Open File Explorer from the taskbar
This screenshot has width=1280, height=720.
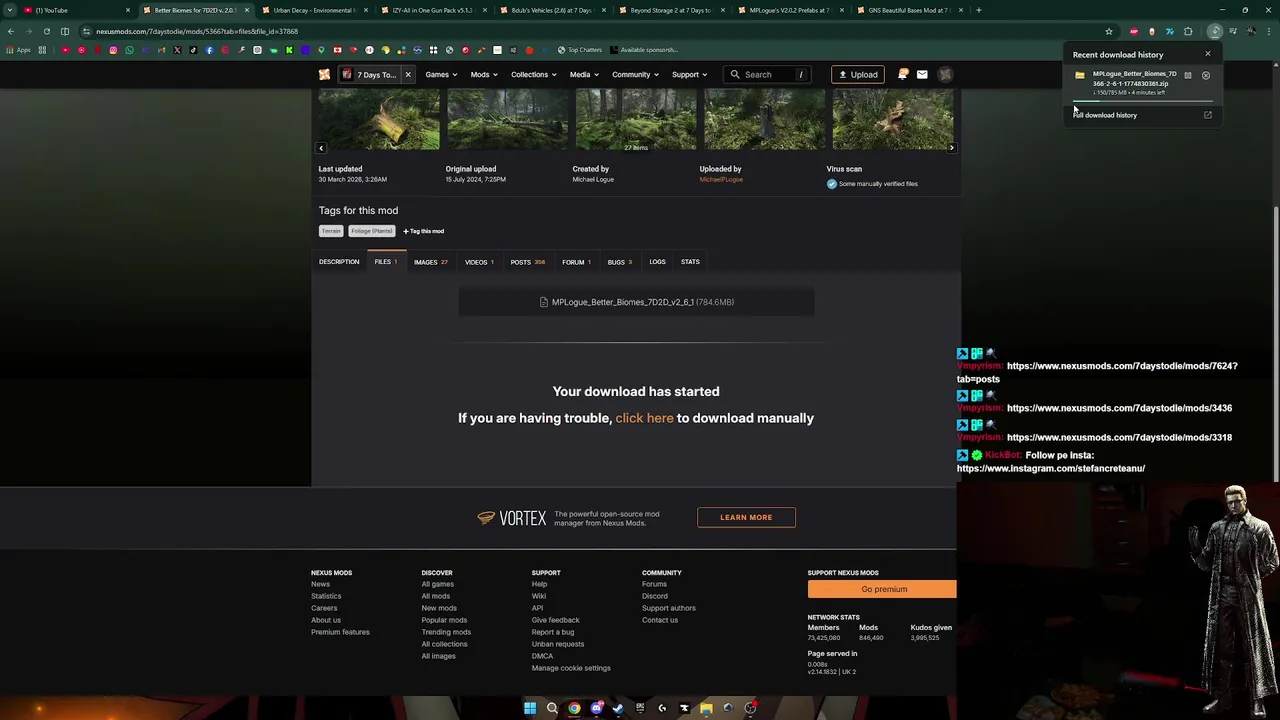706,708
